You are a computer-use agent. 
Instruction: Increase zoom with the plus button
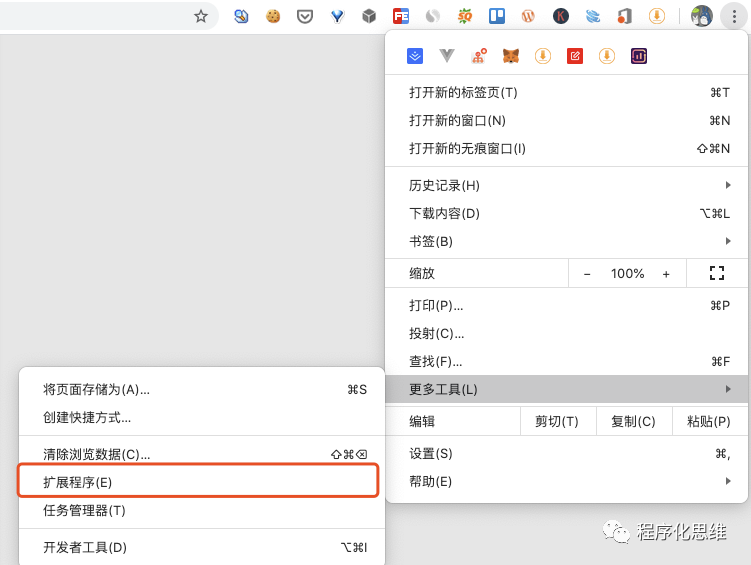coord(666,274)
